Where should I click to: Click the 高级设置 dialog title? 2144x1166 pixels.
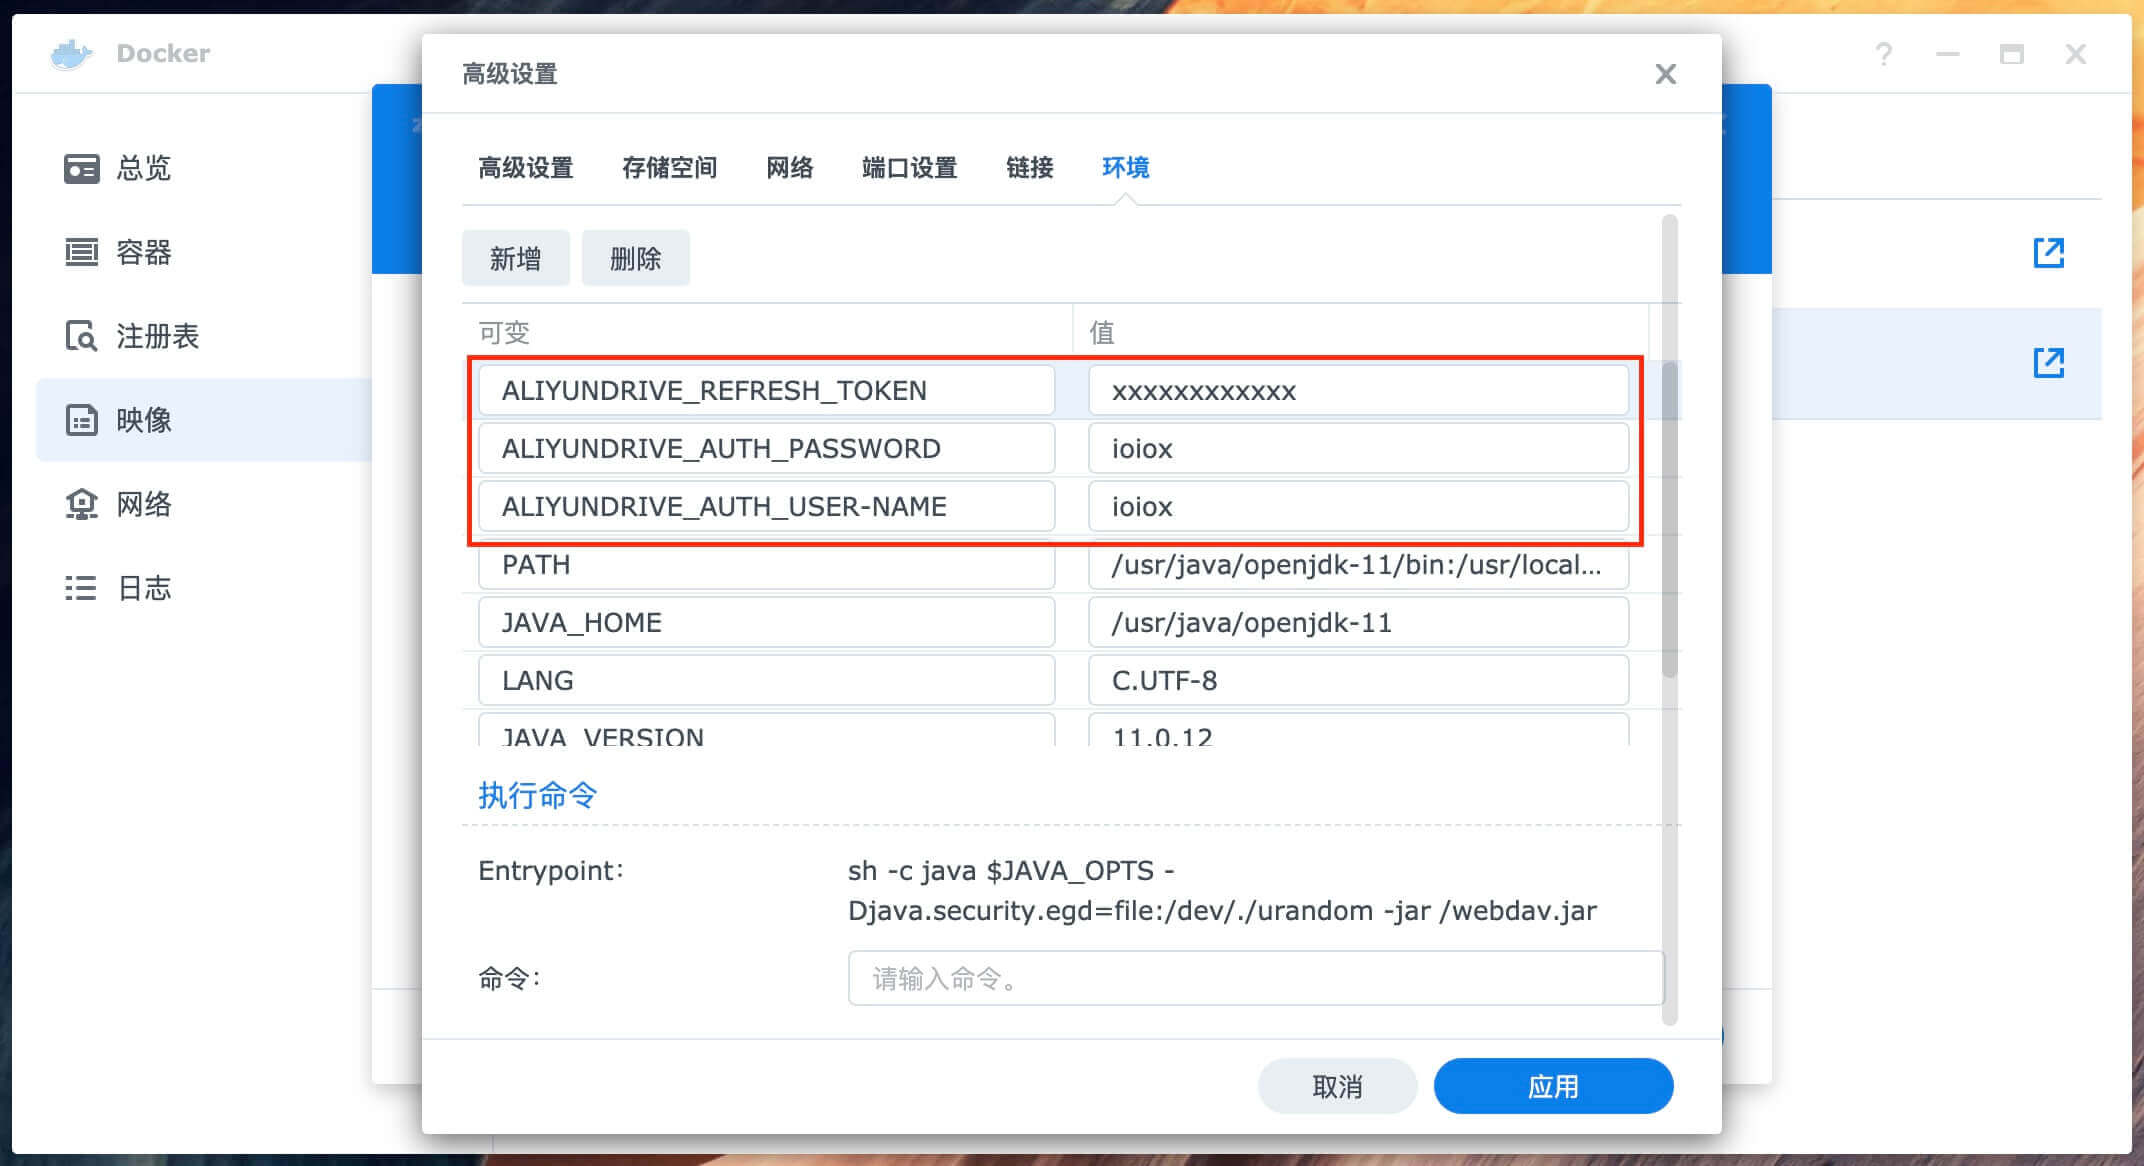tap(510, 74)
